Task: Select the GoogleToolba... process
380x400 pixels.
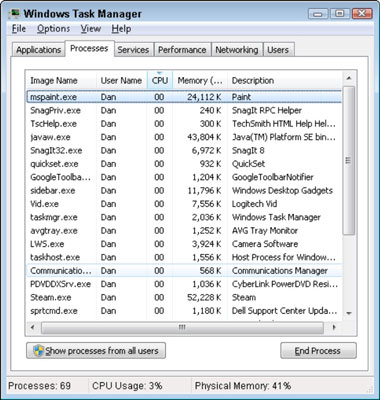Action: pyautogui.click(x=184, y=177)
